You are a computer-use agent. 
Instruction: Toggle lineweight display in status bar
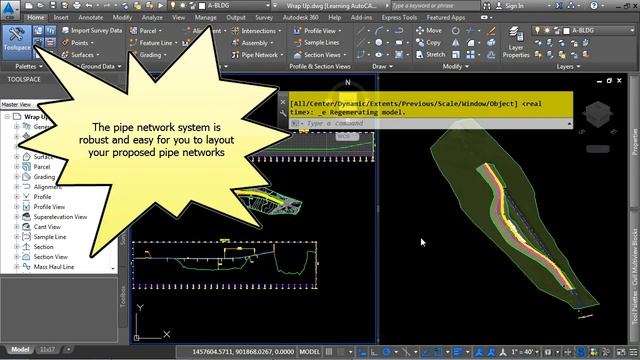coord(458,351)
